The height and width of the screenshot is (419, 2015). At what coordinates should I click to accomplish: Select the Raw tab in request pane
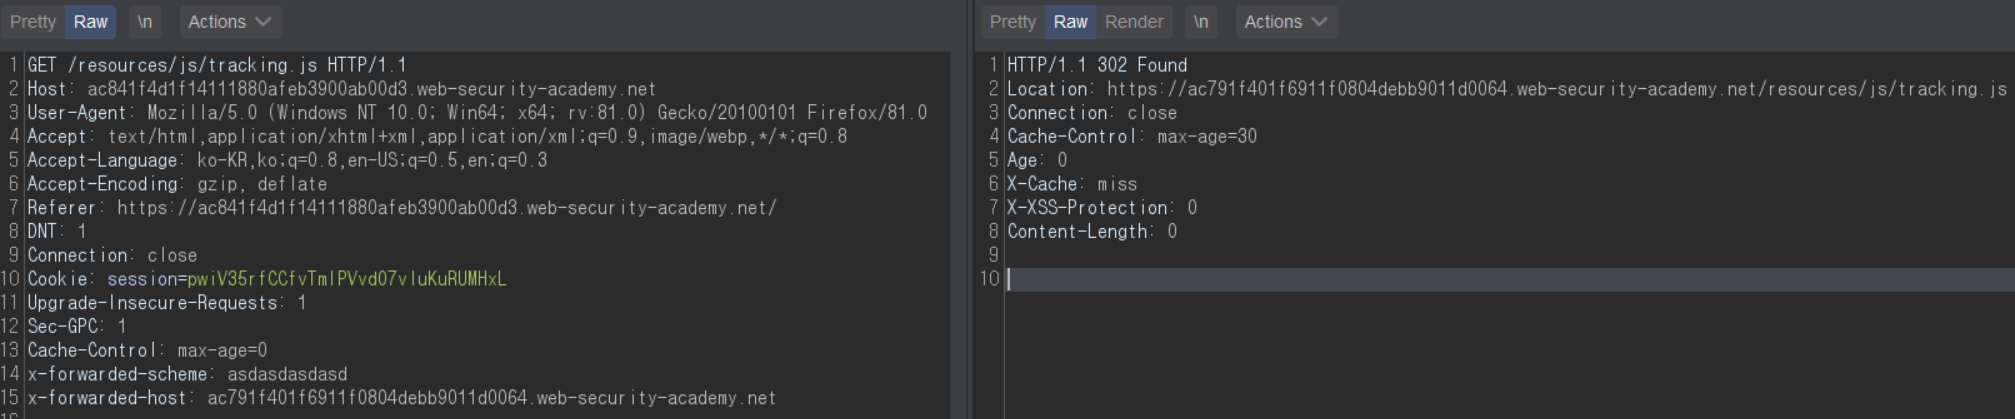click(90, 22)
